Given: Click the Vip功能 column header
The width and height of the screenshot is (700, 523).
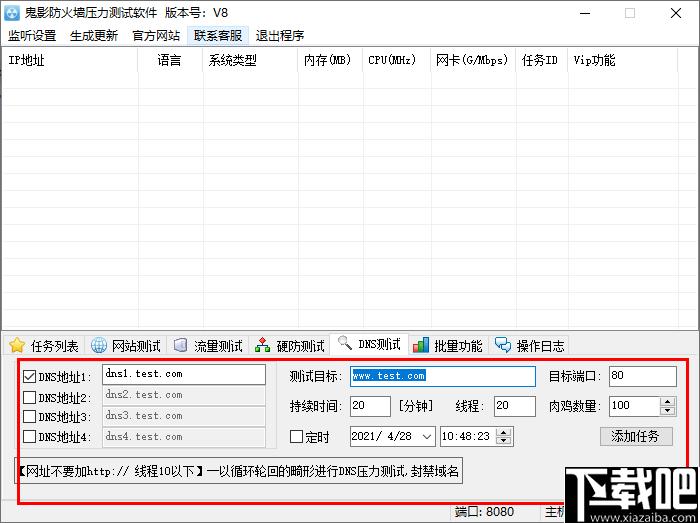Looking at the screenshot, I should pyautogui.click(x=623, y=60).
